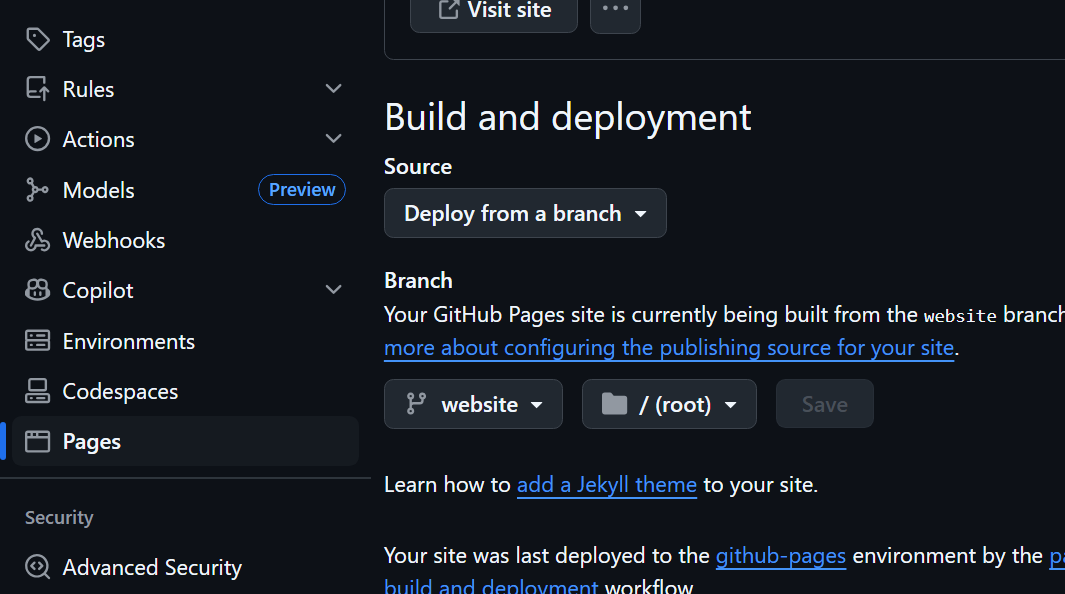Viewport: 1065px width, 594px height.
Task: Open Advanced Security settings
Action: [x=185, y=567]
